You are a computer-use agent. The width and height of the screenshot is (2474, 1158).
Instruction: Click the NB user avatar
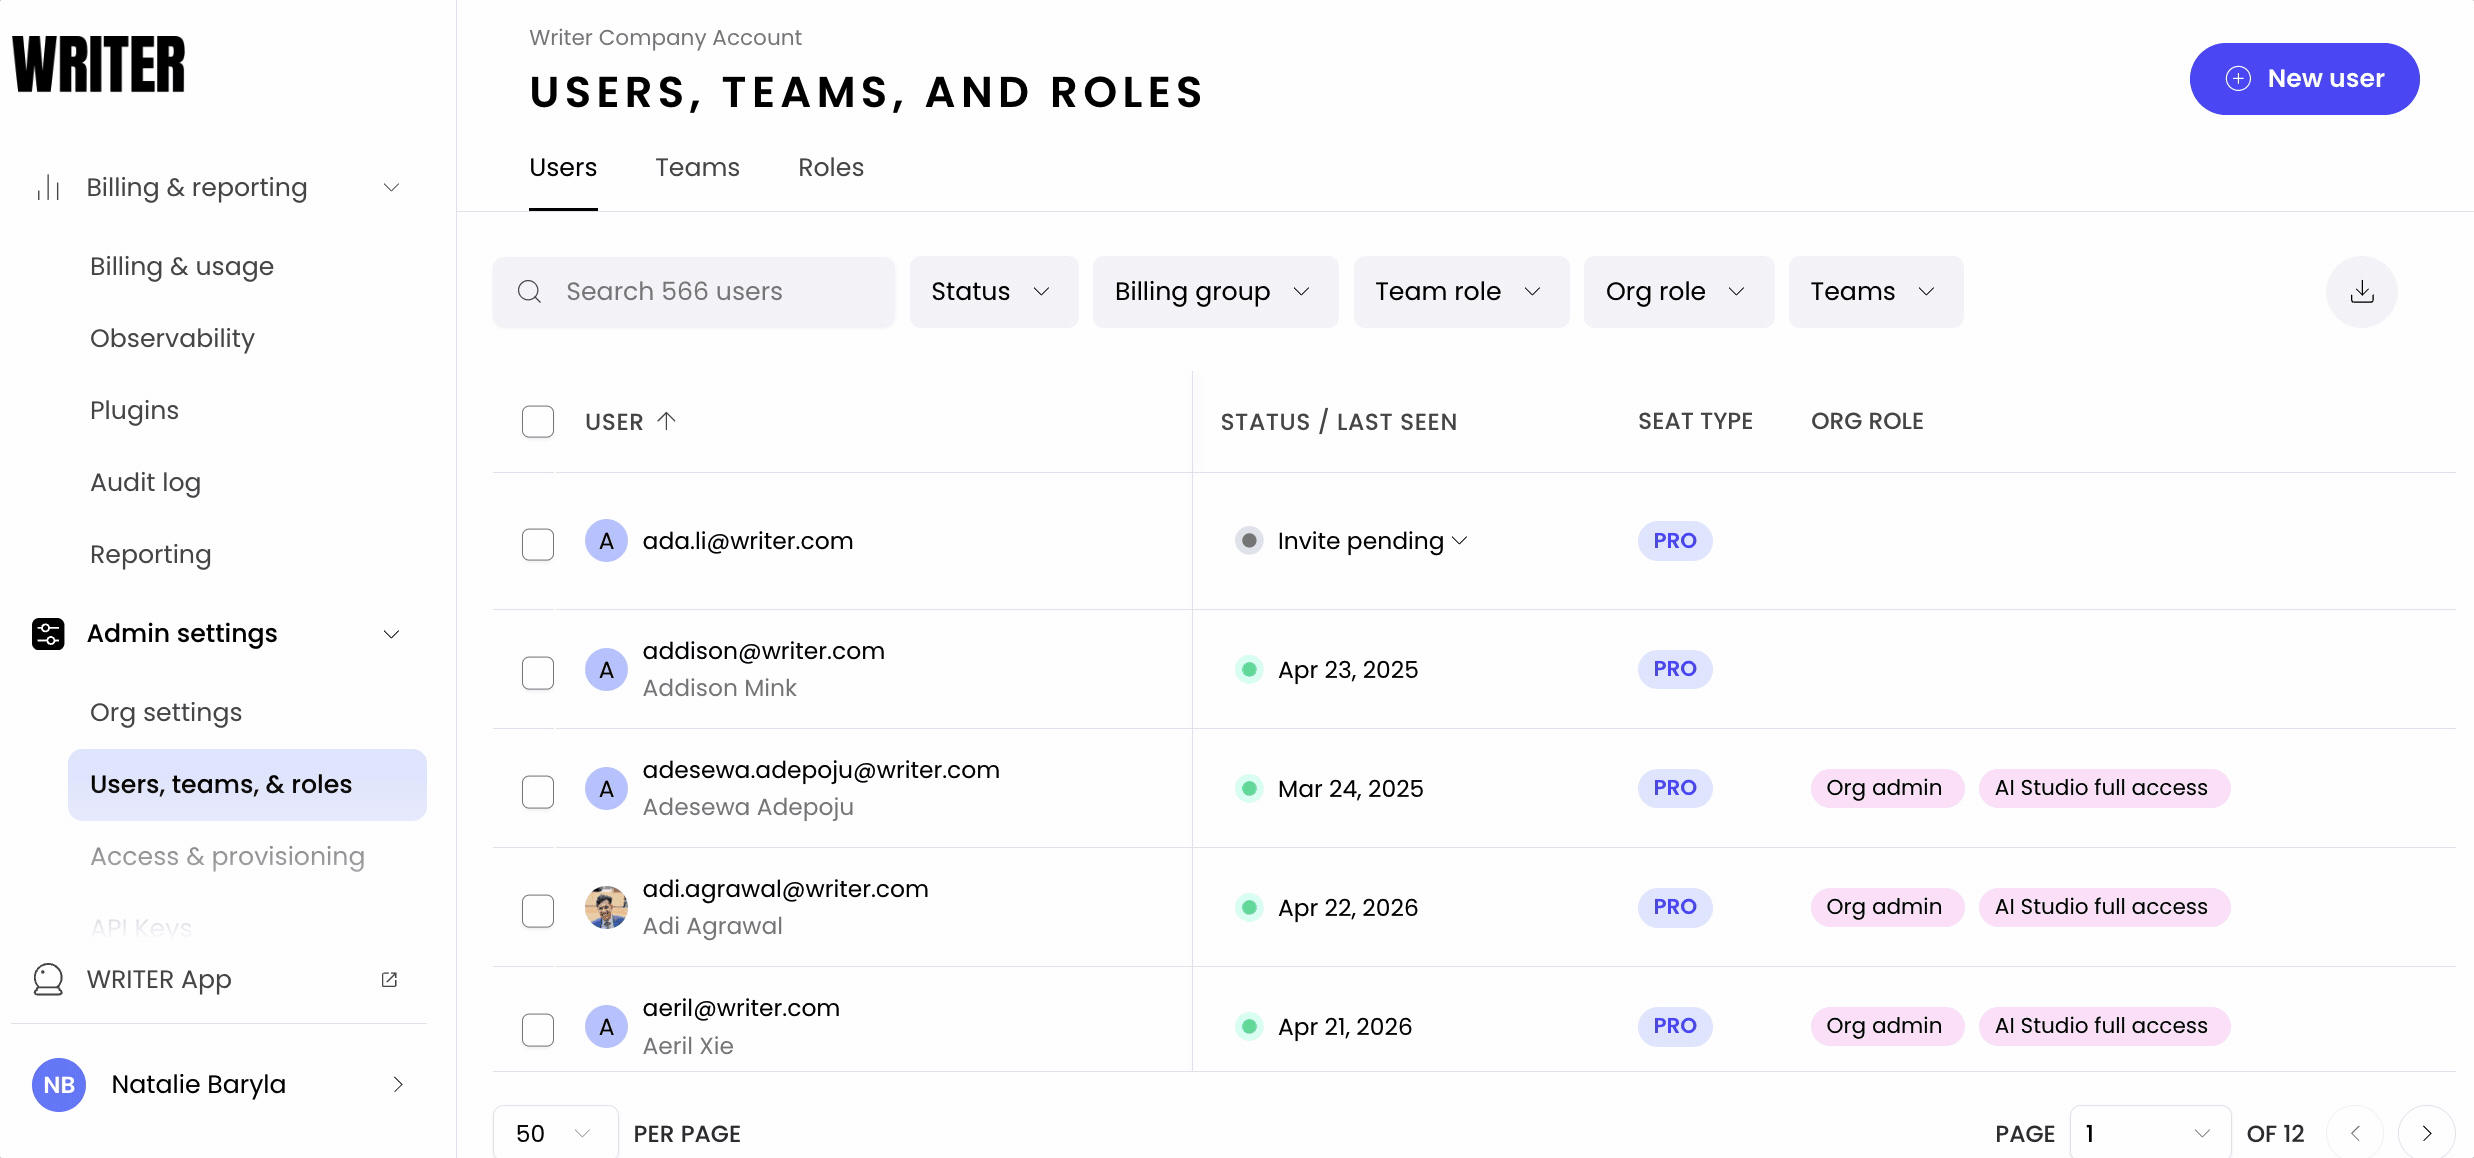(59, 1085)
